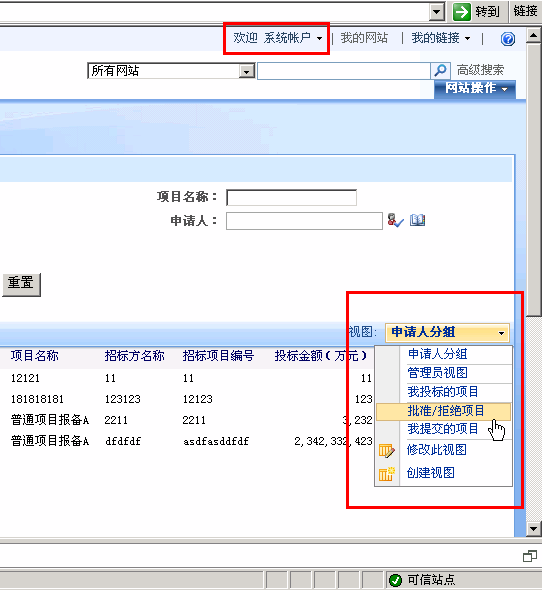Screen dimensions: 542x590
Task: Sort by 项目名称 column header
Action: (x=35, y=356)
